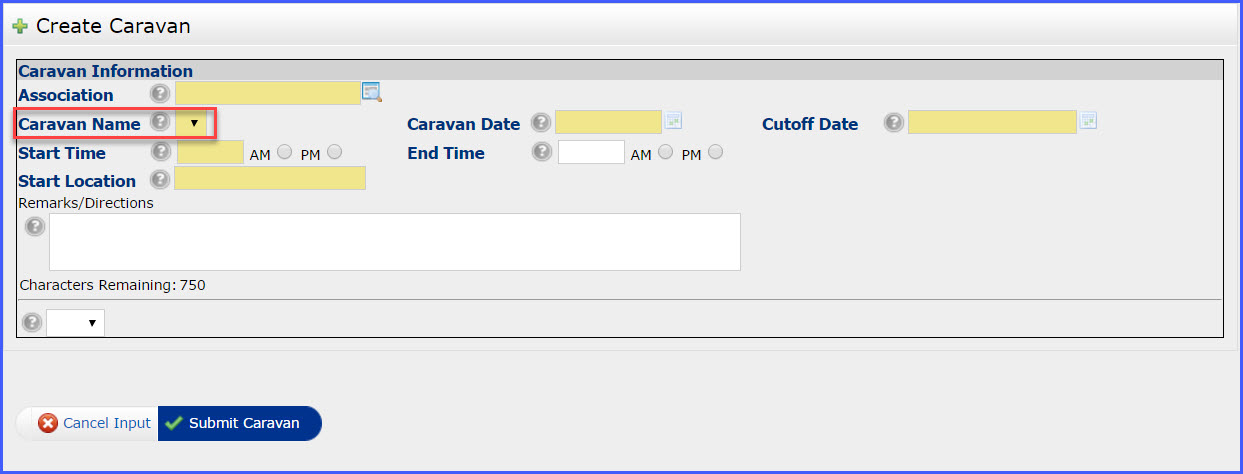Click the help icon beside Start Time

(159, 152)
